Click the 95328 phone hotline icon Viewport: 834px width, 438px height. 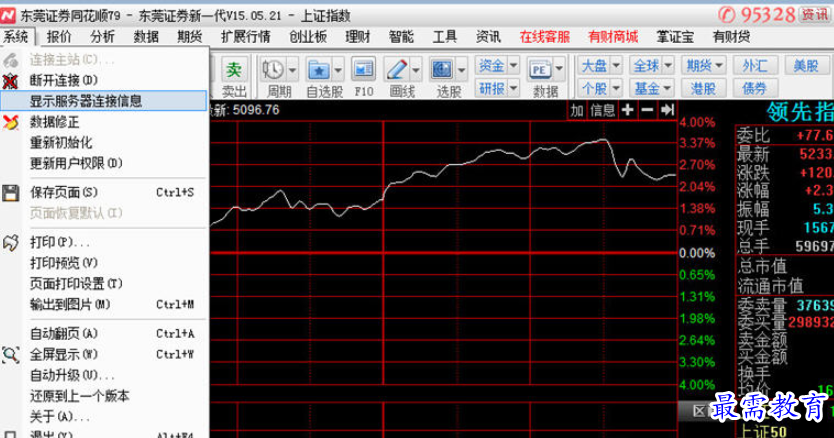727,15
